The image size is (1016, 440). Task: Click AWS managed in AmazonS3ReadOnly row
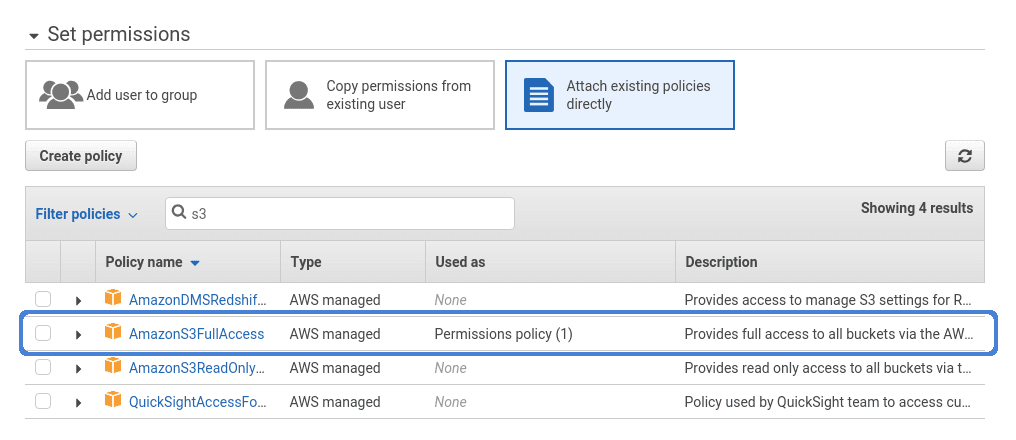coord(335,368)
